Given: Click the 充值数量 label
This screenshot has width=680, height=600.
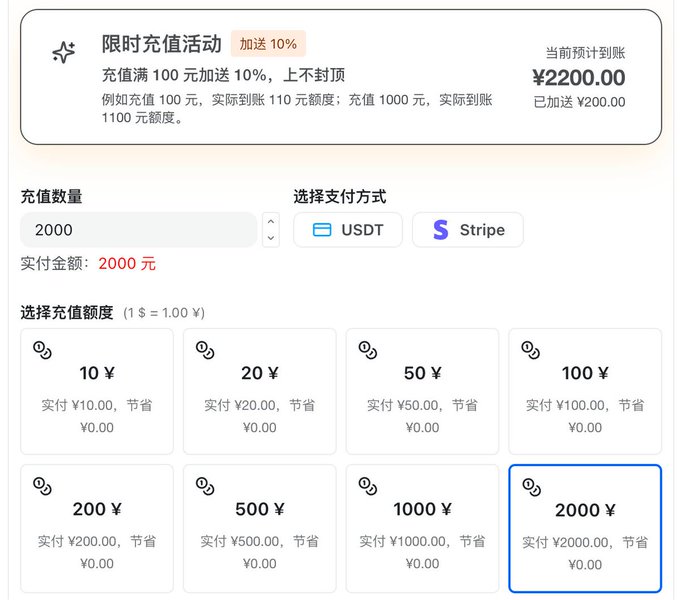Looking at the screenshot, I should (51, 196).
